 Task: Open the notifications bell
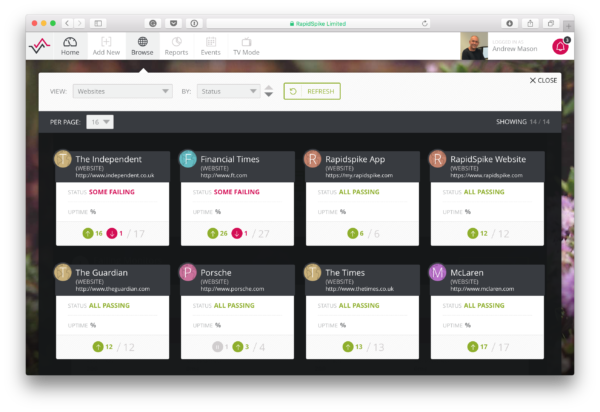tap(560, 46)
